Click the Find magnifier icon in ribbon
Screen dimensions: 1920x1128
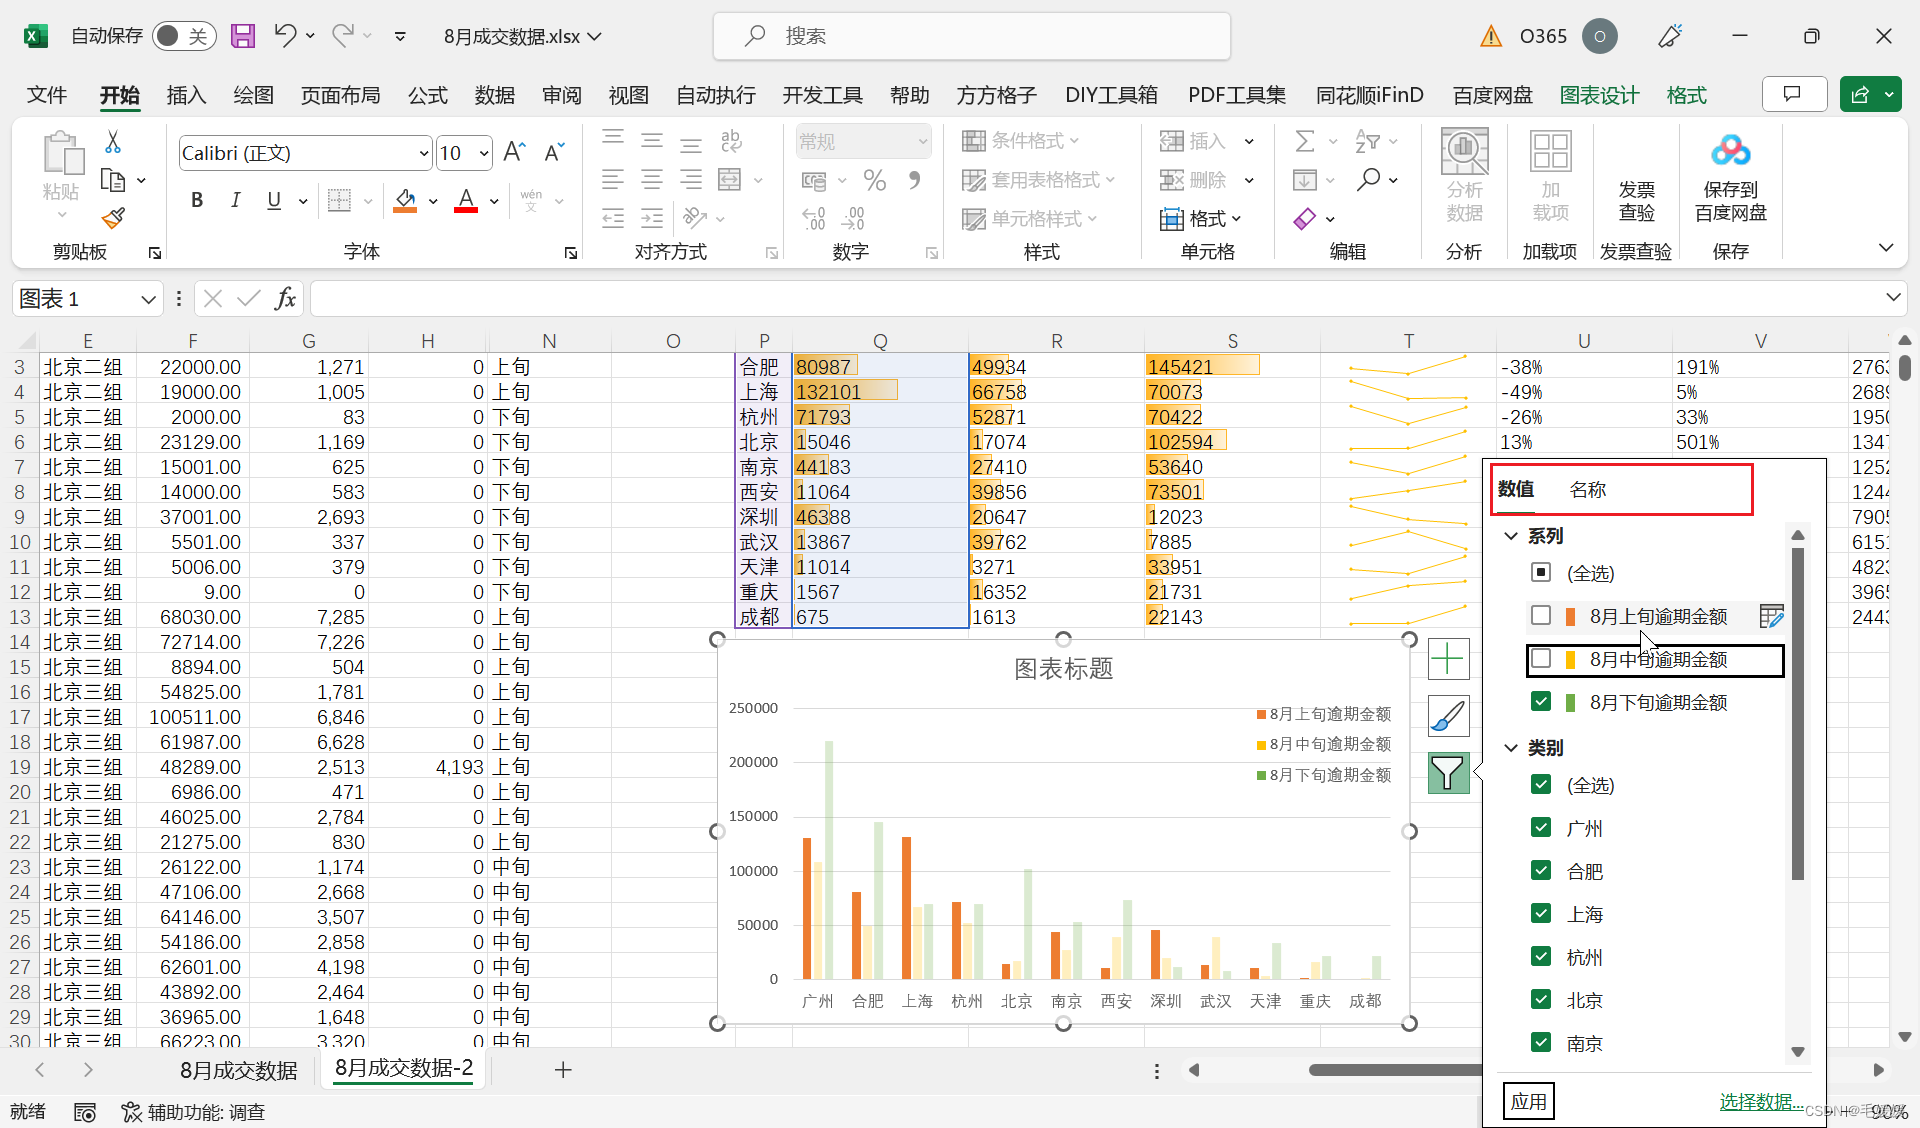click(x=1368, y=180)
